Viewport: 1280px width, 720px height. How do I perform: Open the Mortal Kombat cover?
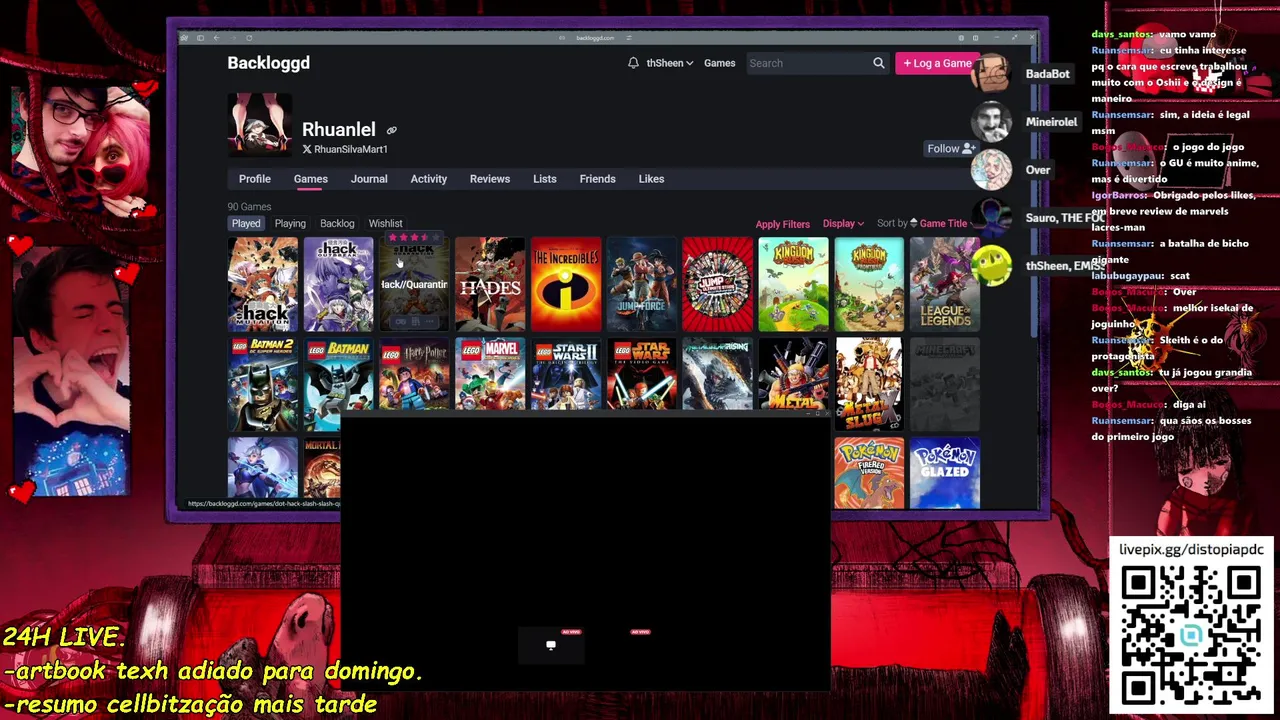pyautogui.click(x=322, y=467)
